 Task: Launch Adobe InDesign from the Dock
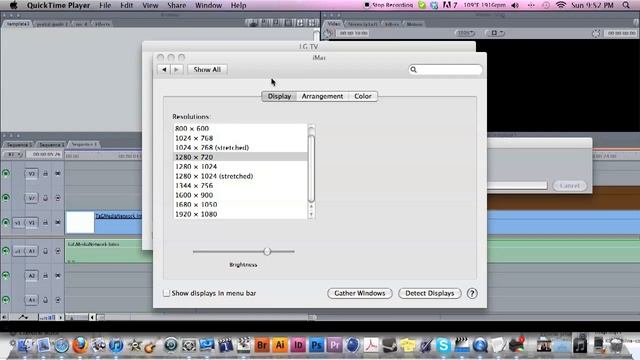point(298,345)
